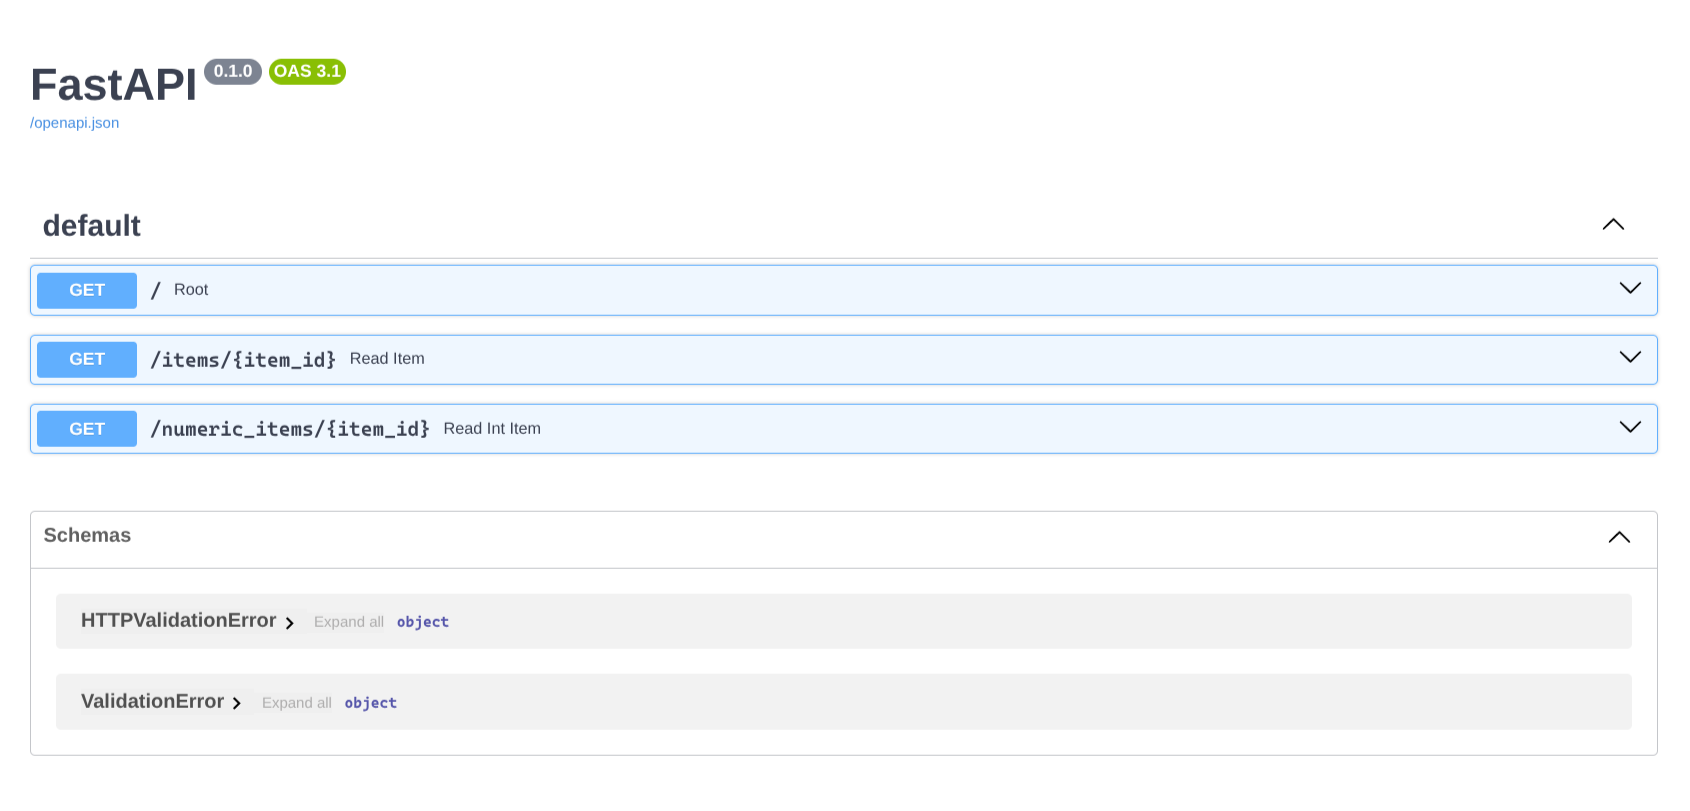Click Expand all for HTTPValidationError

click(349, 622)
